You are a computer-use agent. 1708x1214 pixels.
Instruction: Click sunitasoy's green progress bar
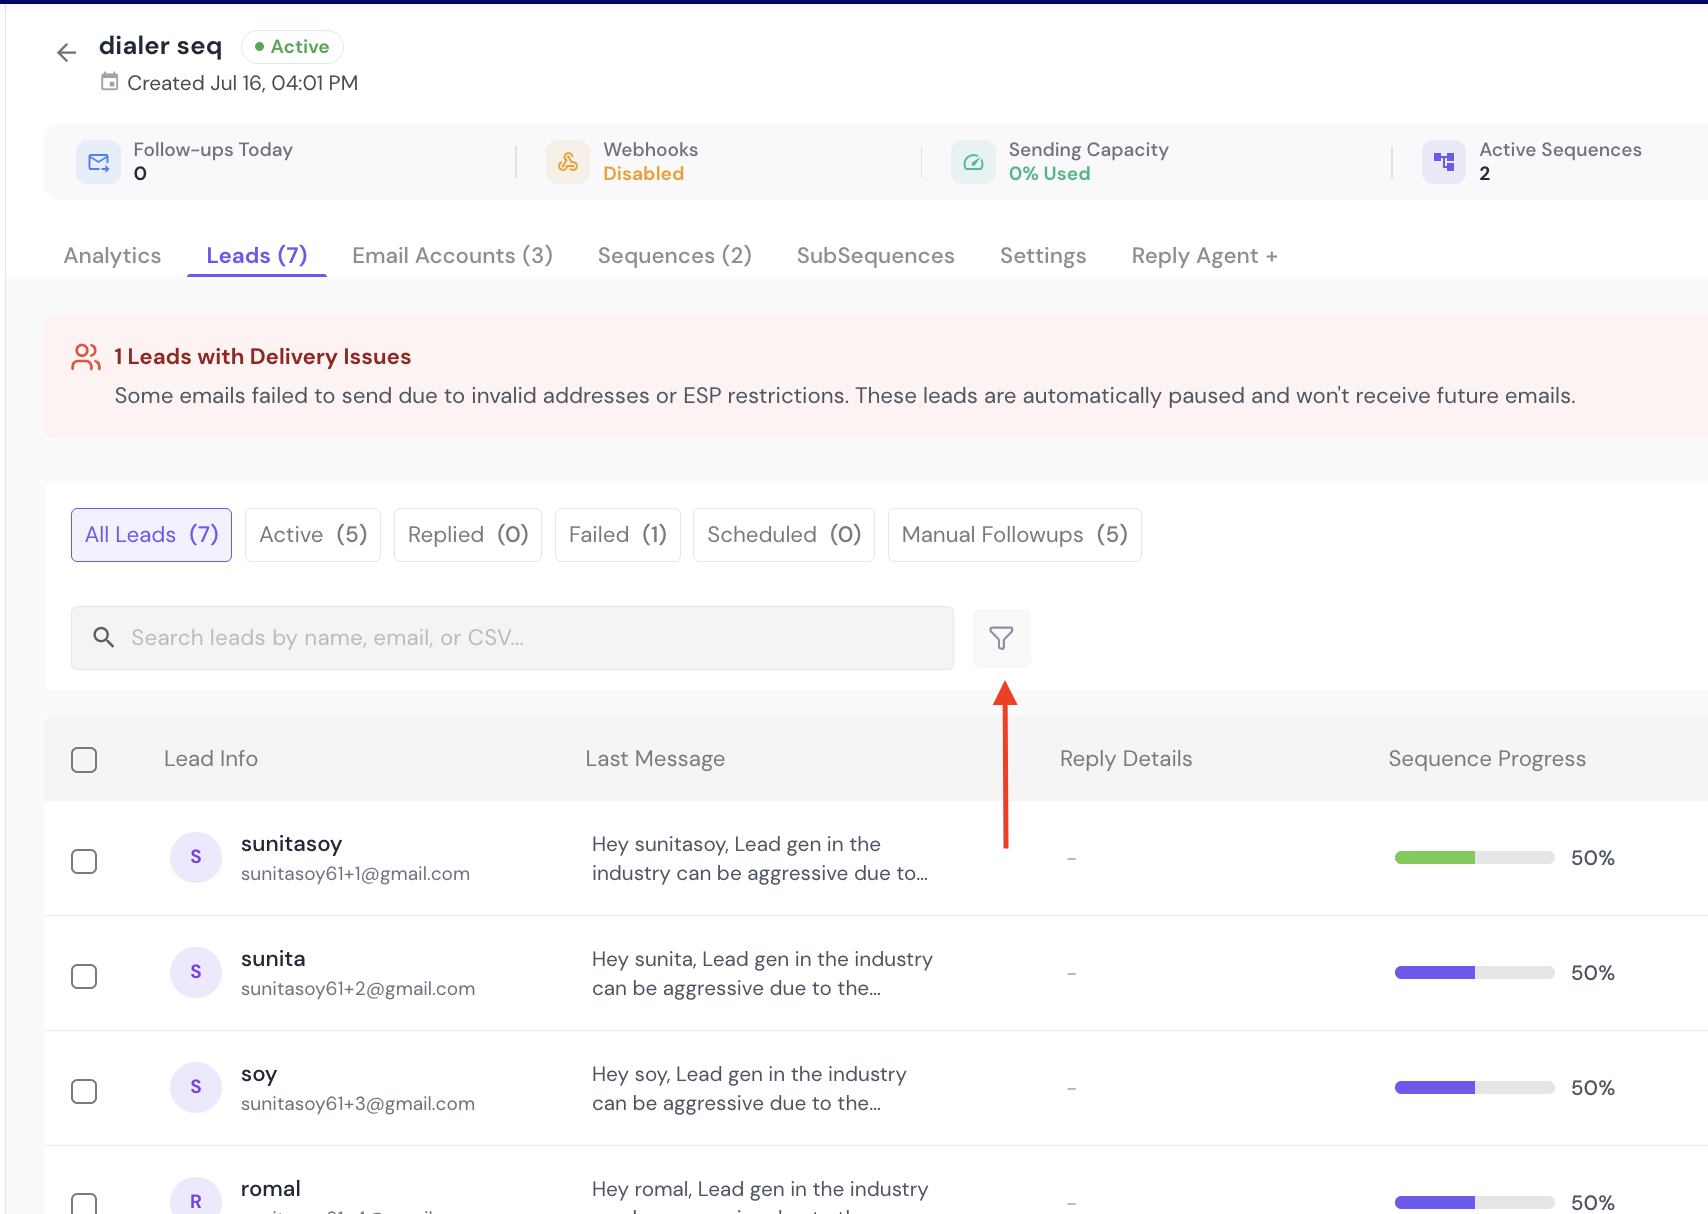coord(1474,857)
